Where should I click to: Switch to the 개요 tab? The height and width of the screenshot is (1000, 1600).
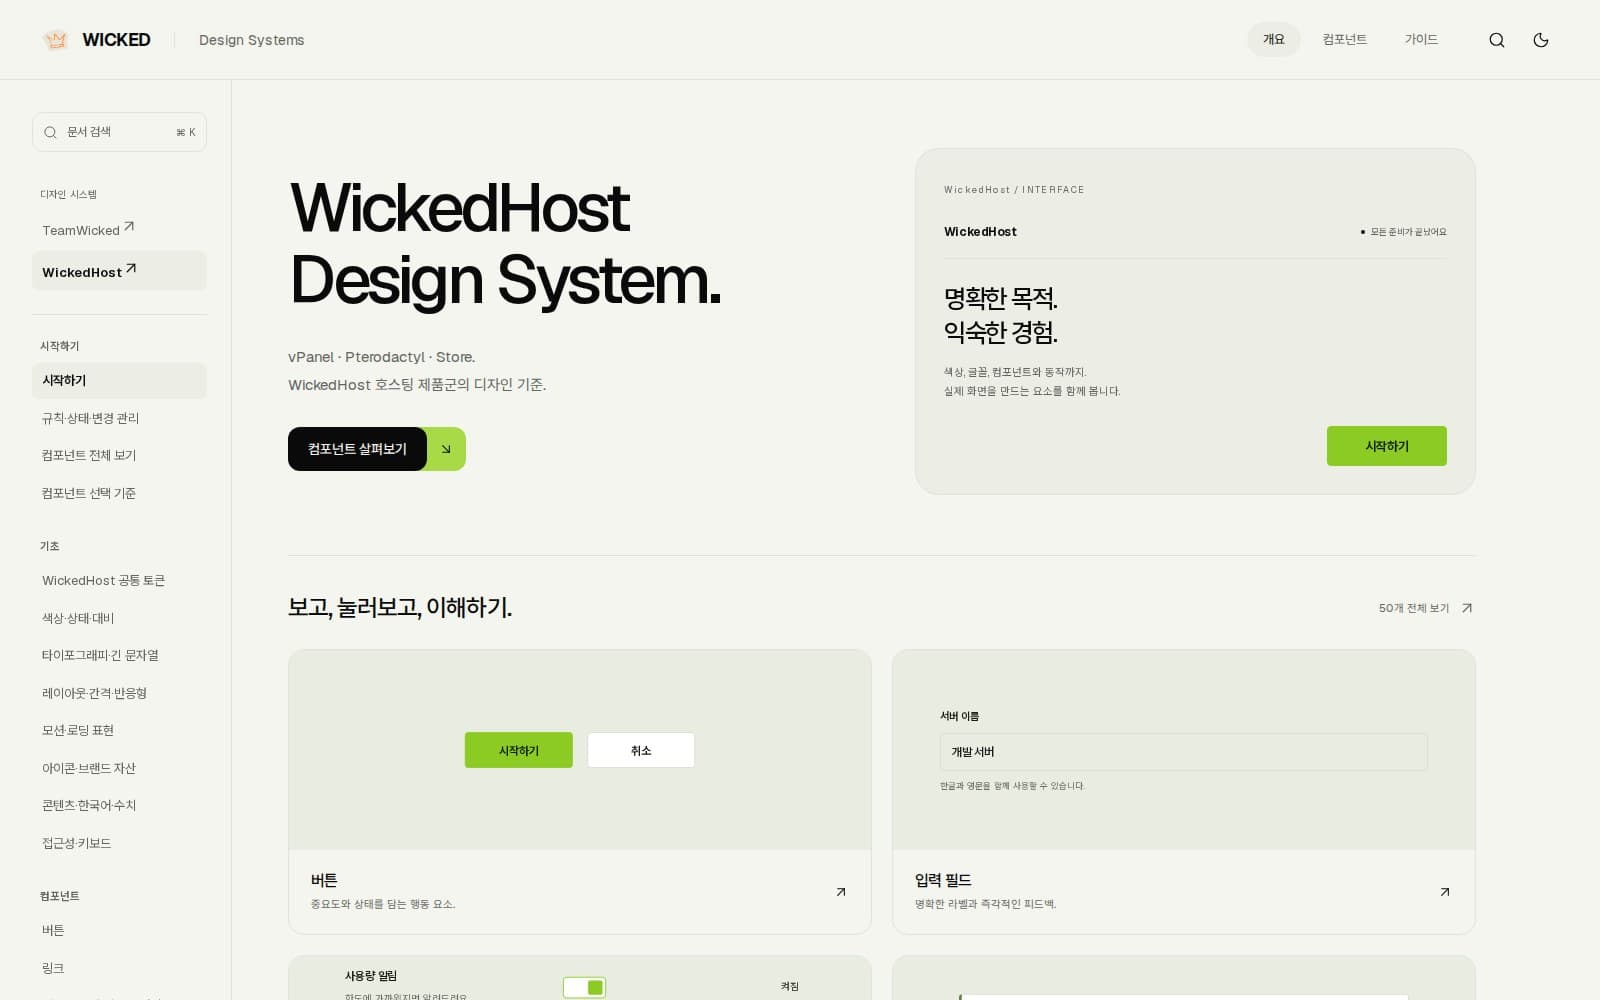[x=1273, y=40]
